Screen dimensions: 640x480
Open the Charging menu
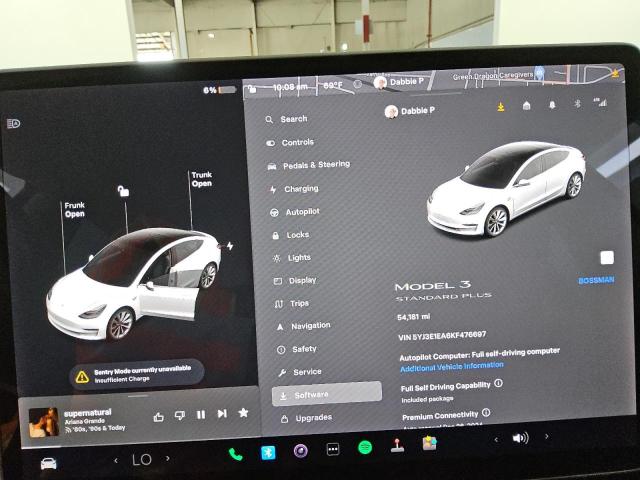[294, 189]
